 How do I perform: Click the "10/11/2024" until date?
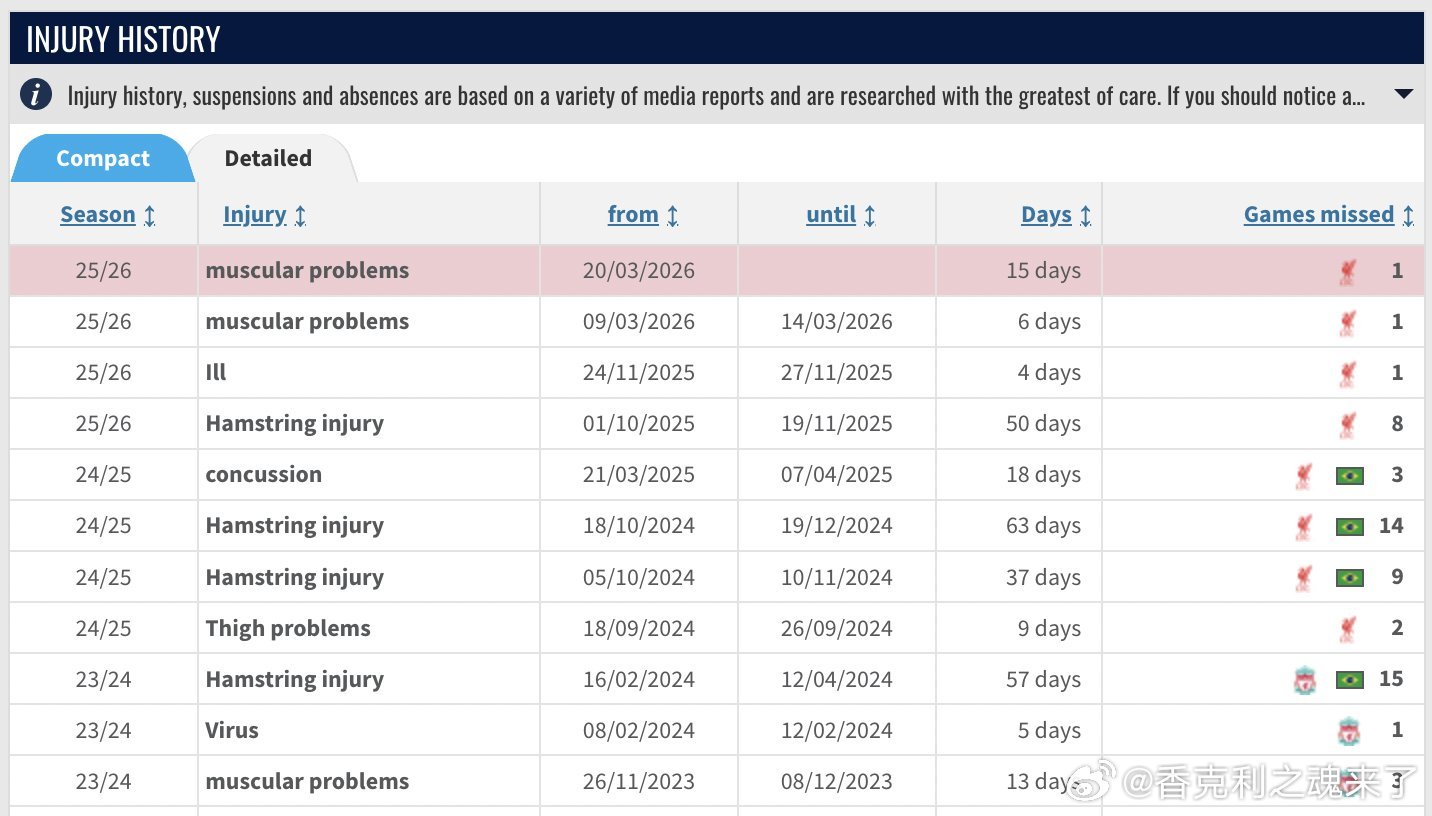(837, 578)
